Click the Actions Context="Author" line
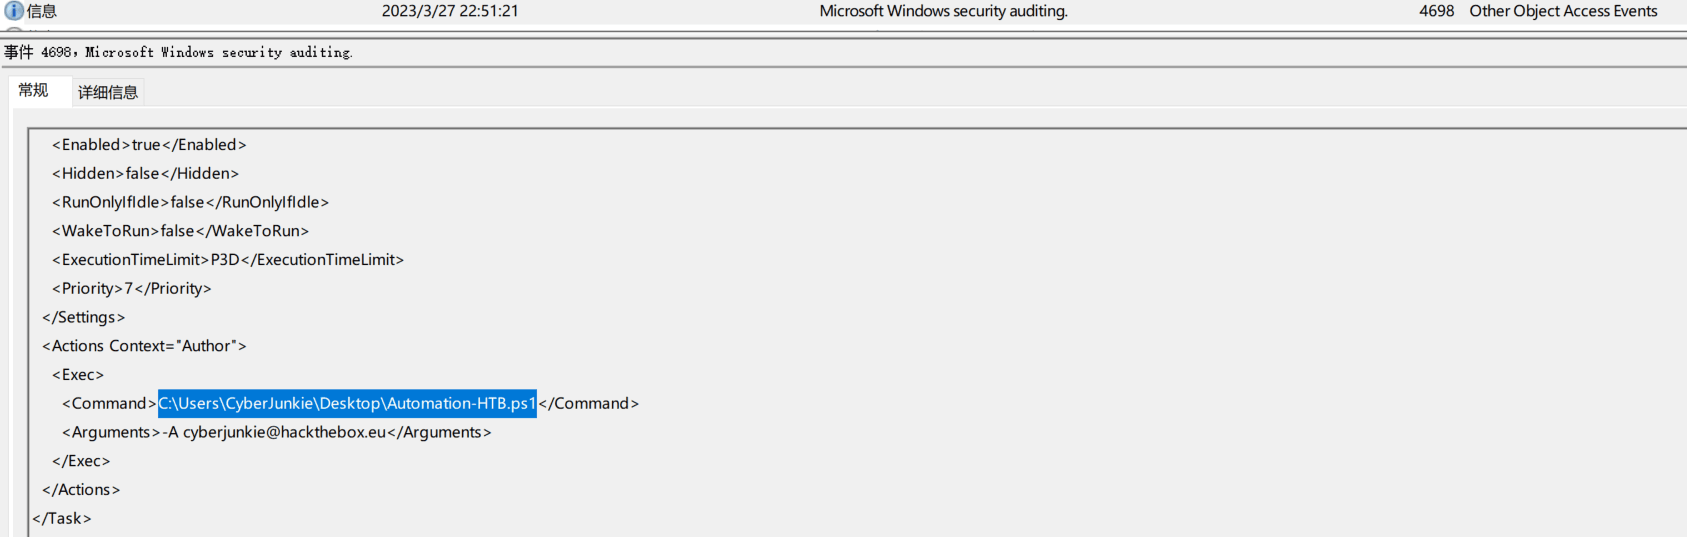 [x=144, y=346]
